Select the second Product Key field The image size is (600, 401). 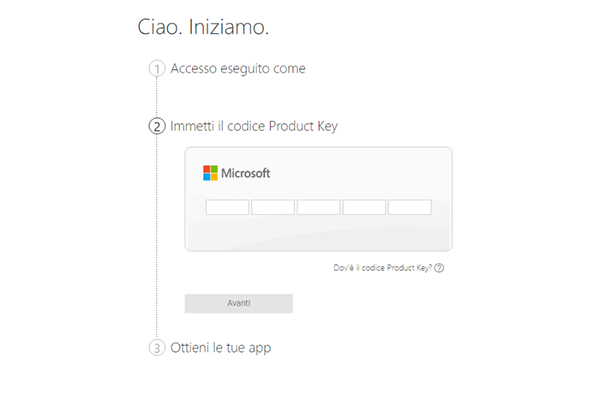(273, 207)
